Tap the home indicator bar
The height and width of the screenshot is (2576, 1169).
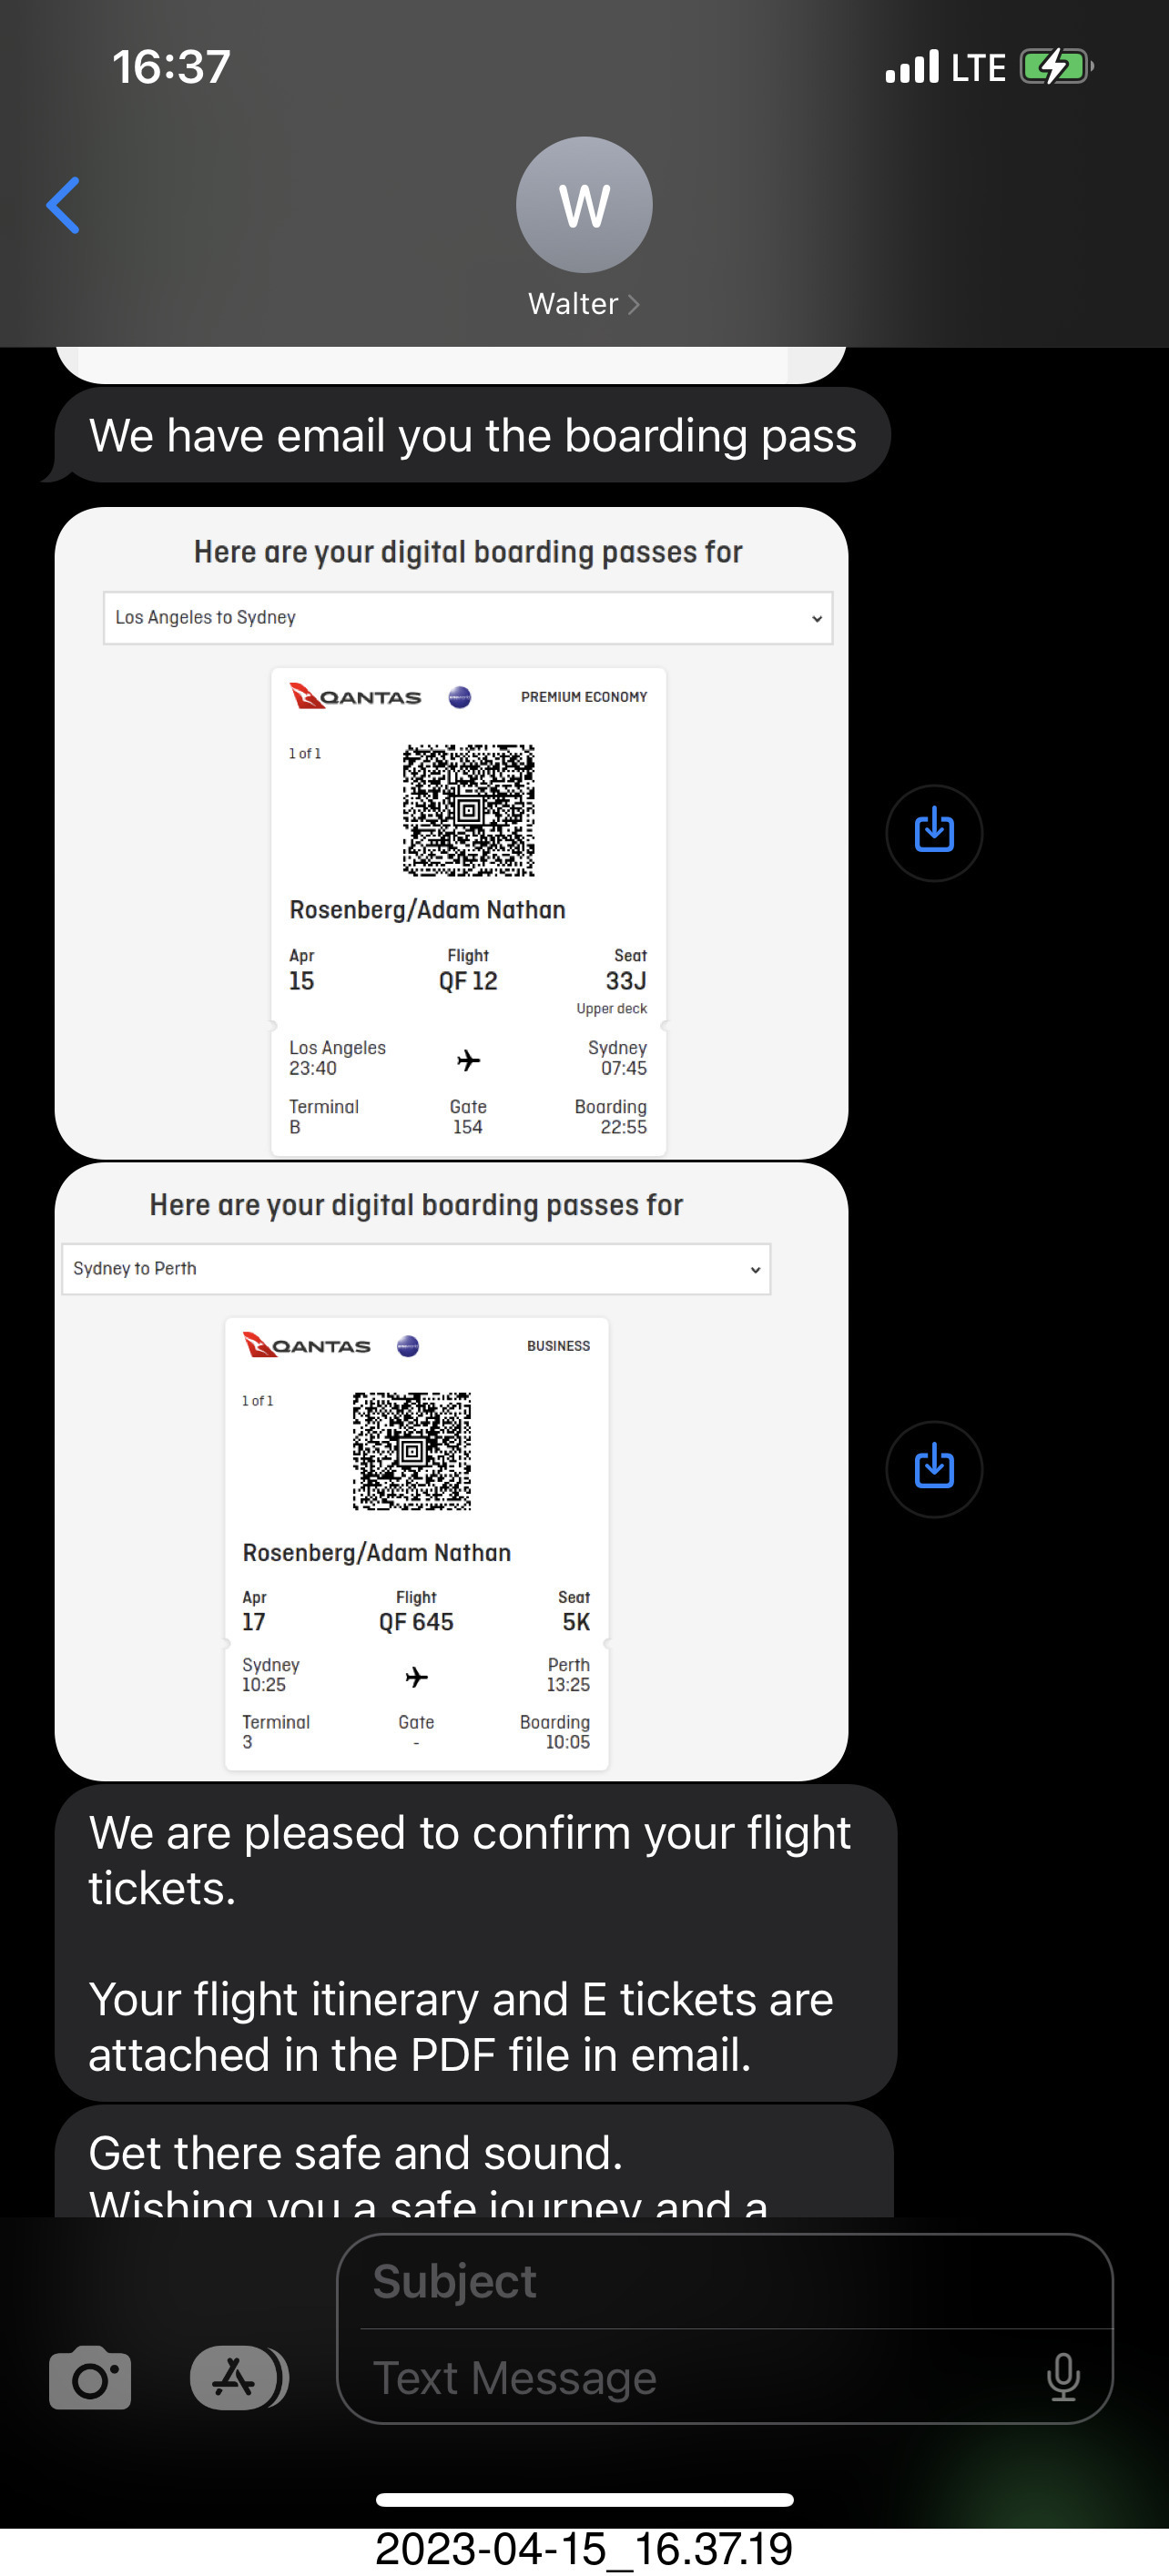[x=584, y=2499]
